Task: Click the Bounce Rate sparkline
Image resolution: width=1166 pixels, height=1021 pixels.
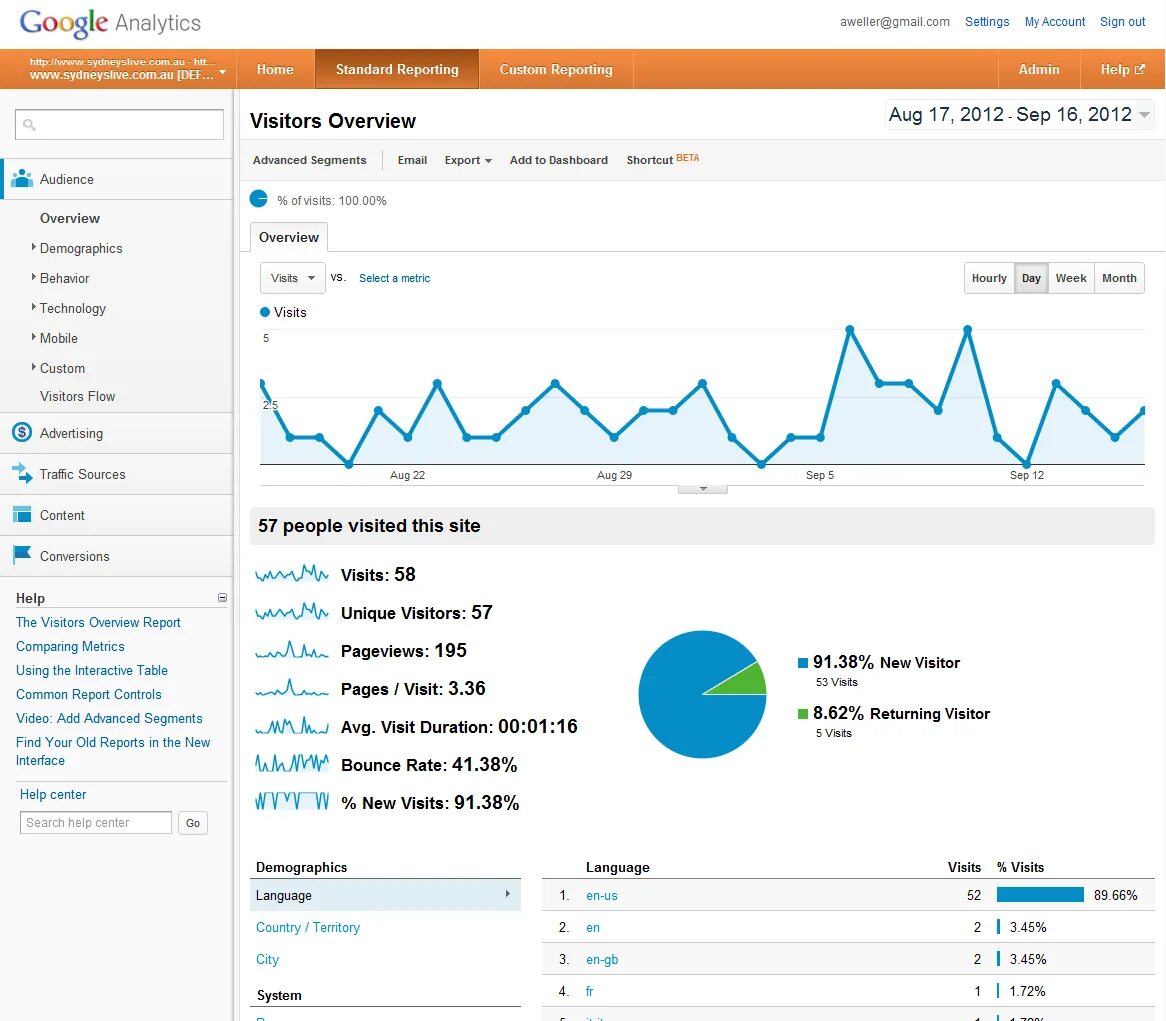Action: click(292, 764)
